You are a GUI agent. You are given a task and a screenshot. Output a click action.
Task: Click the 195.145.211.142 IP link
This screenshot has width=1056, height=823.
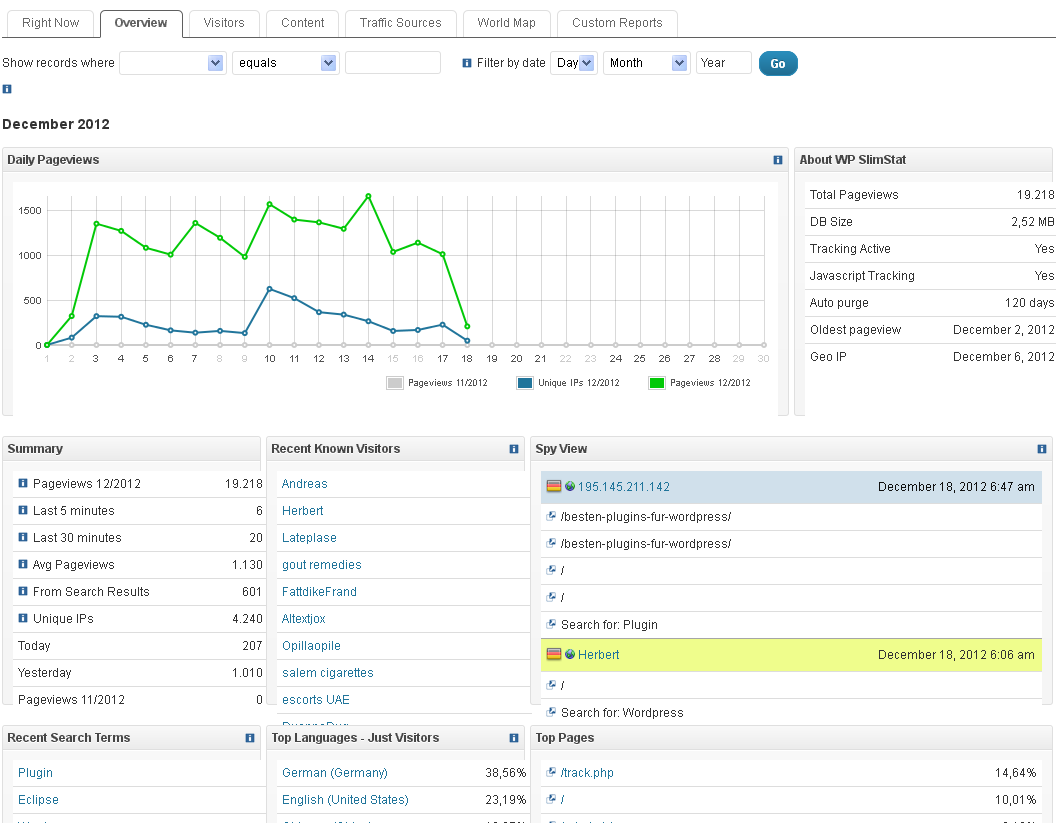624,487
